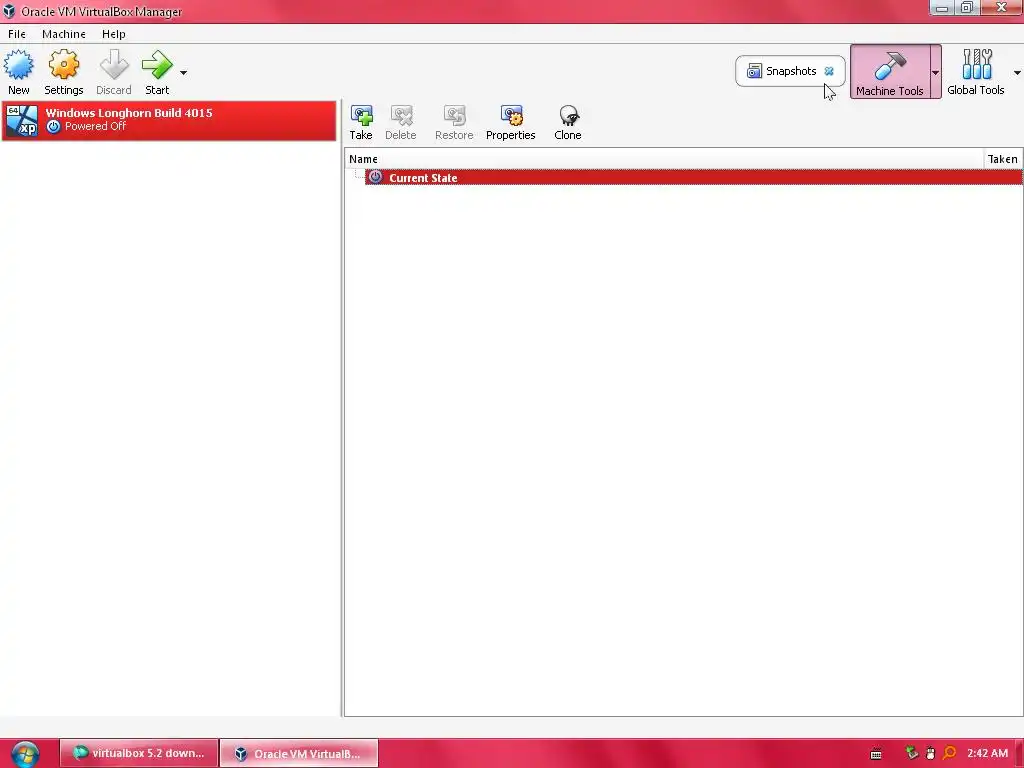
Task: Open snapshot Properties
Action: pyautogui.click(x=511, y=122)
